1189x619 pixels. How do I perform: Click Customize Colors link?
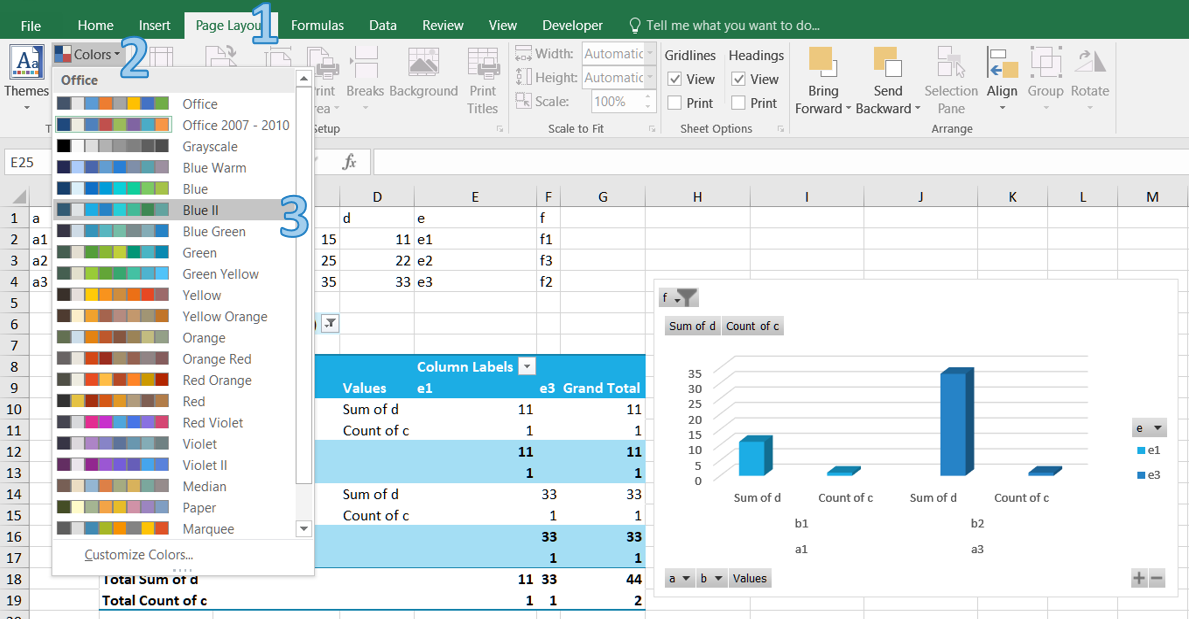tap(138, 555)
